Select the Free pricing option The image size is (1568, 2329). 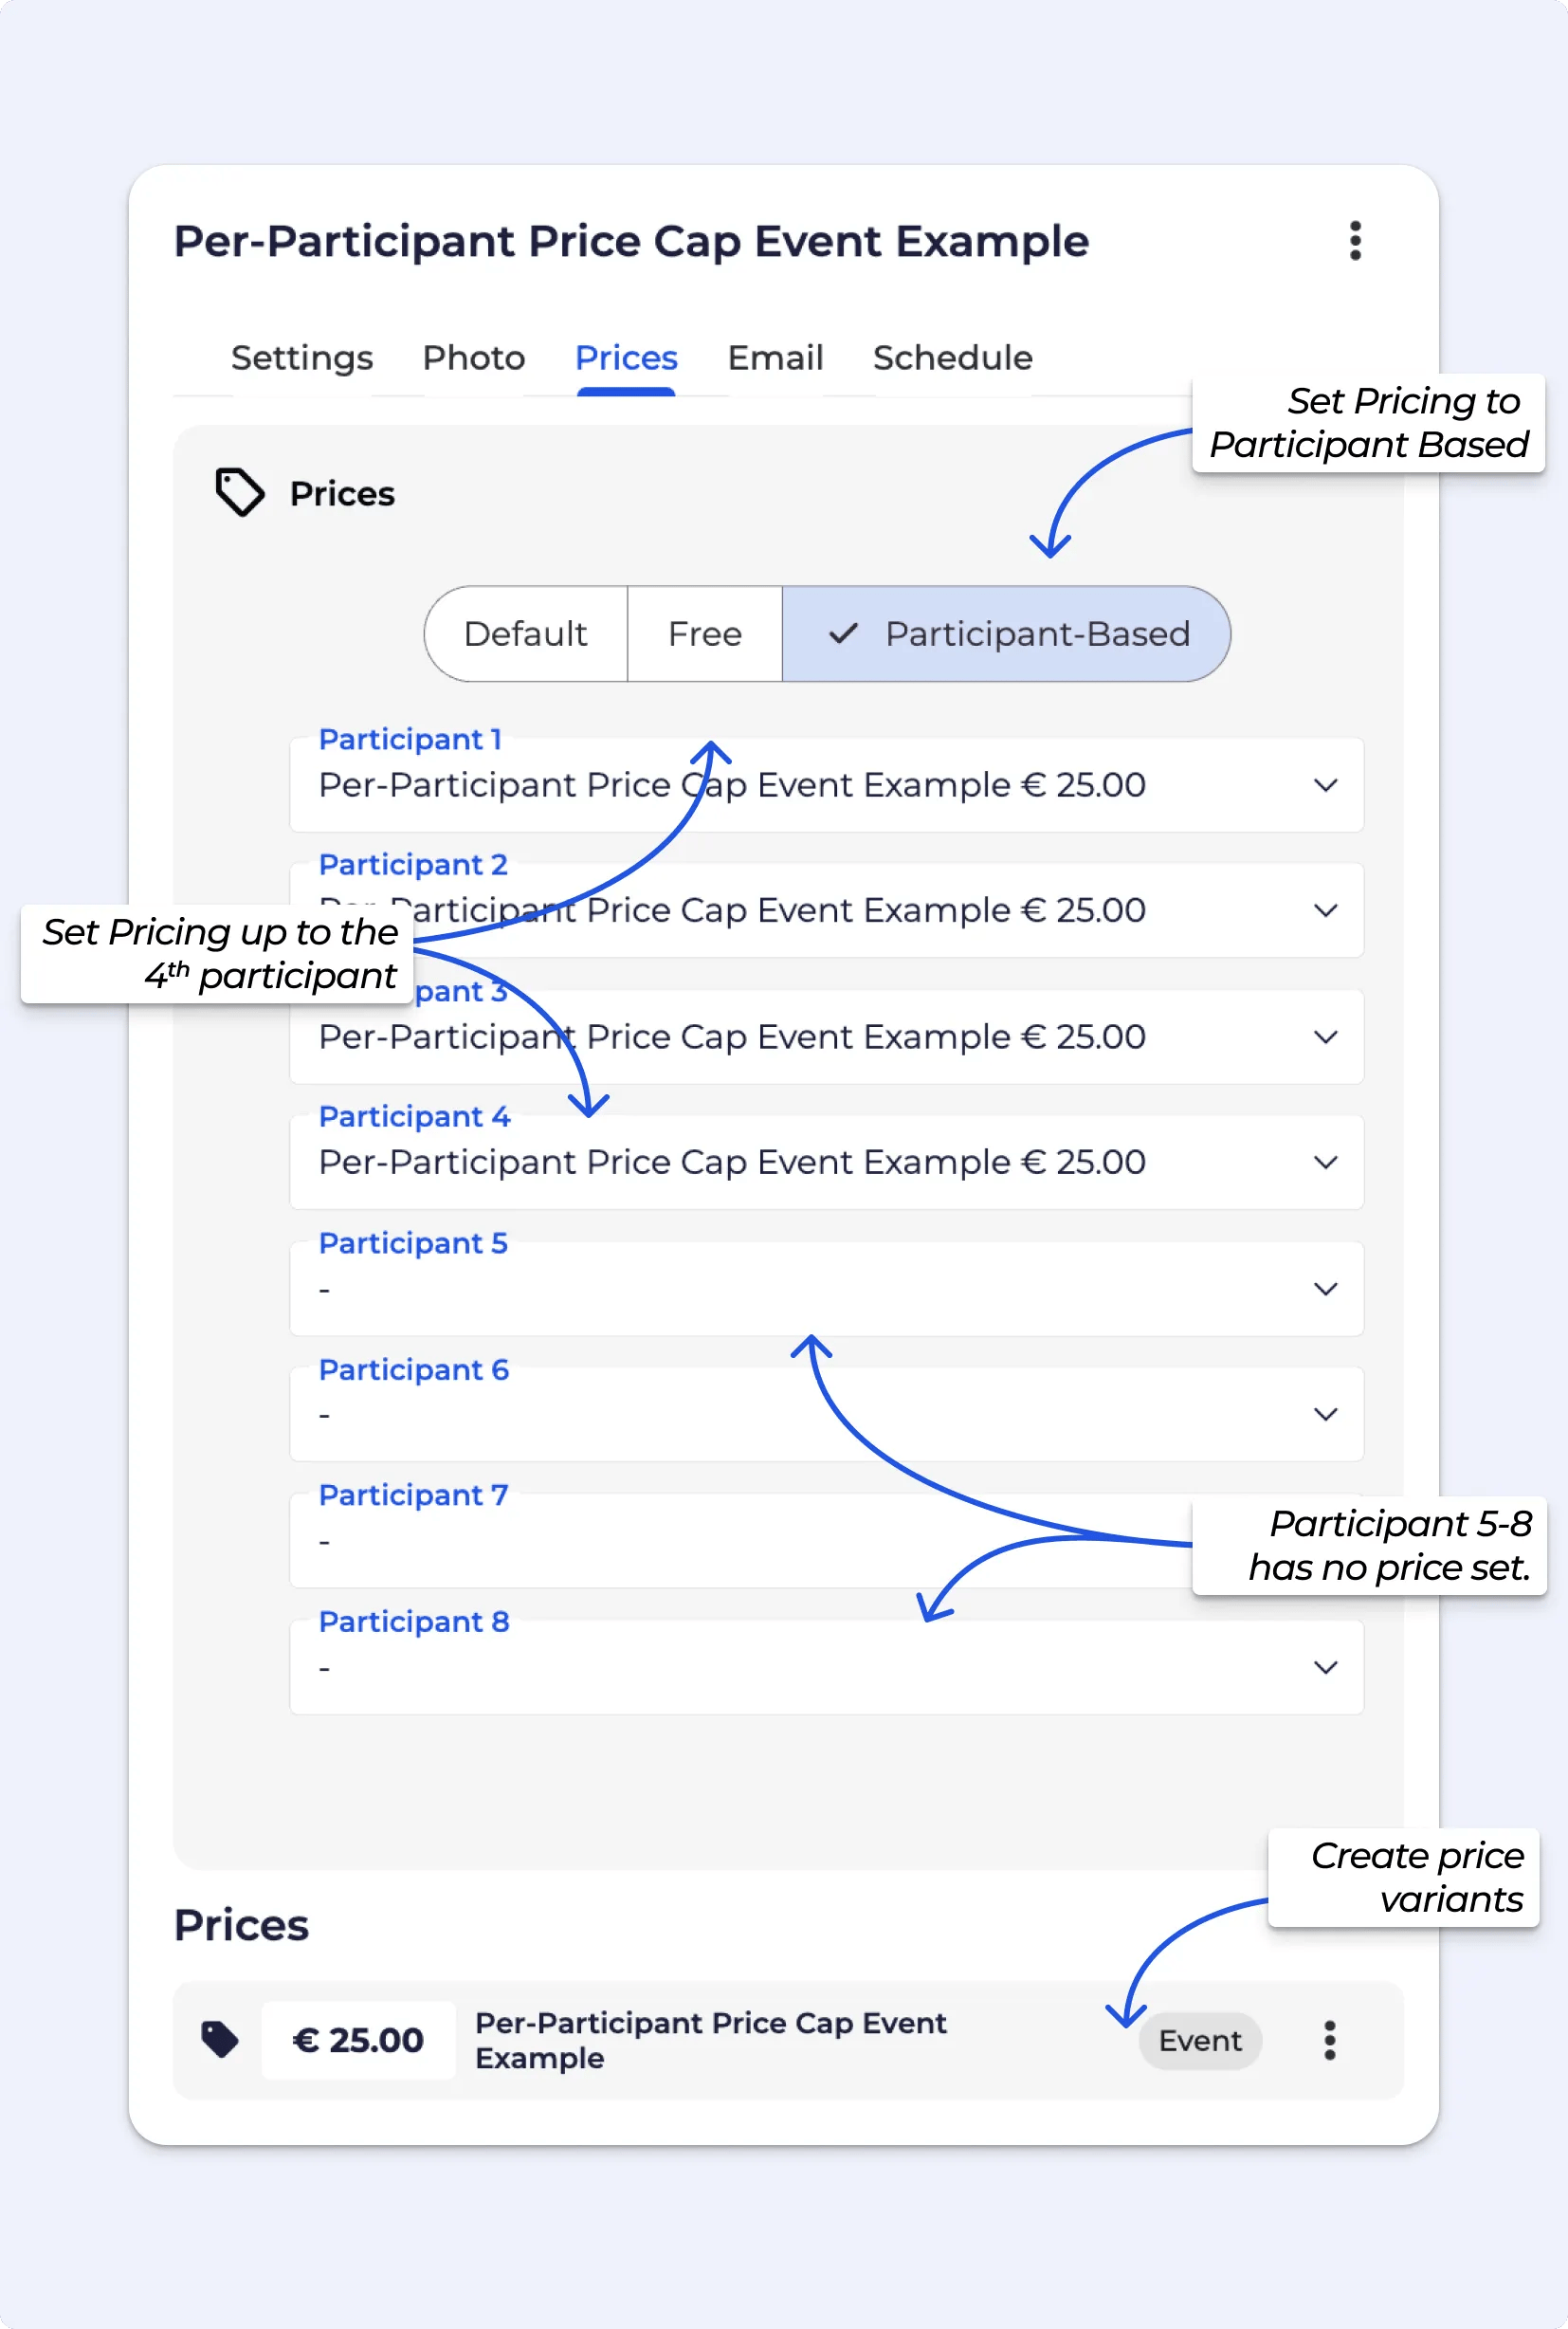(704, 633)
